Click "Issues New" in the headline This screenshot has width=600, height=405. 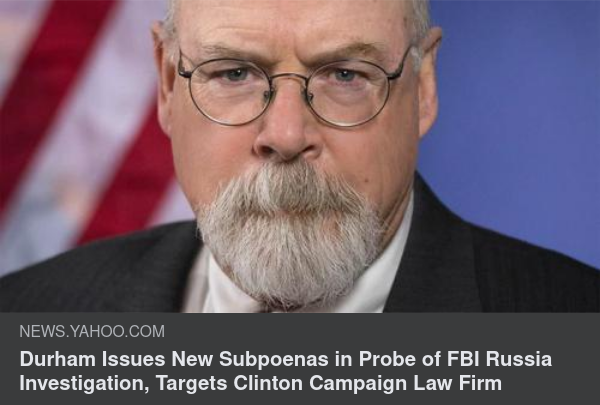click(x=157, y=359)
